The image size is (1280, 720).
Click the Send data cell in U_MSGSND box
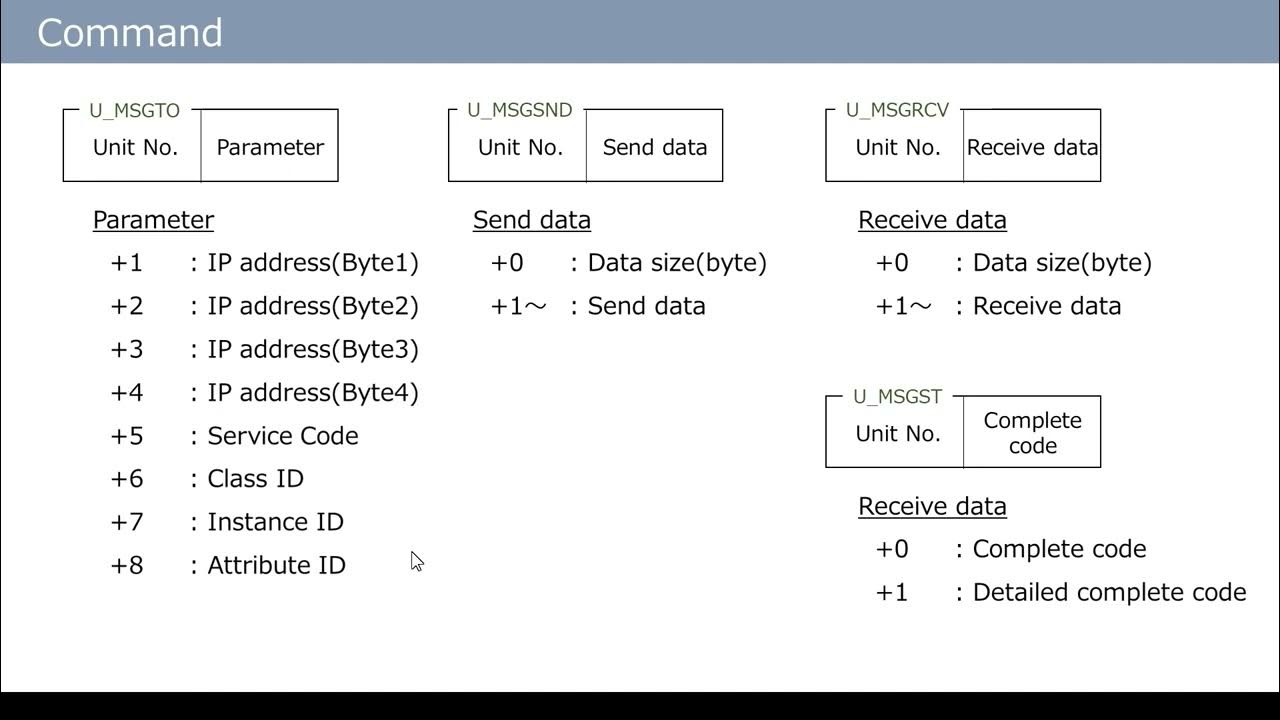click(655, 147)
